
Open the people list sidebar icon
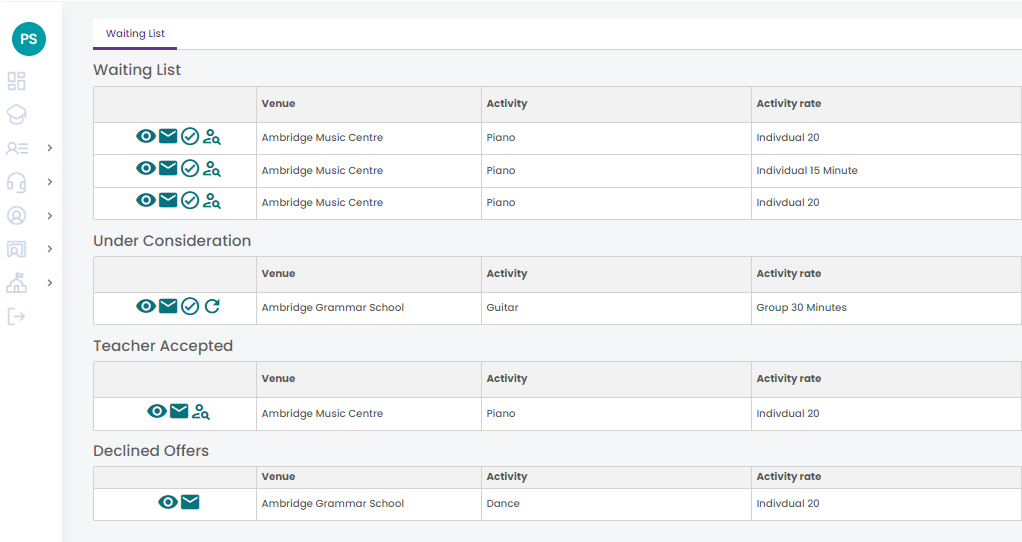pos(17,149)
